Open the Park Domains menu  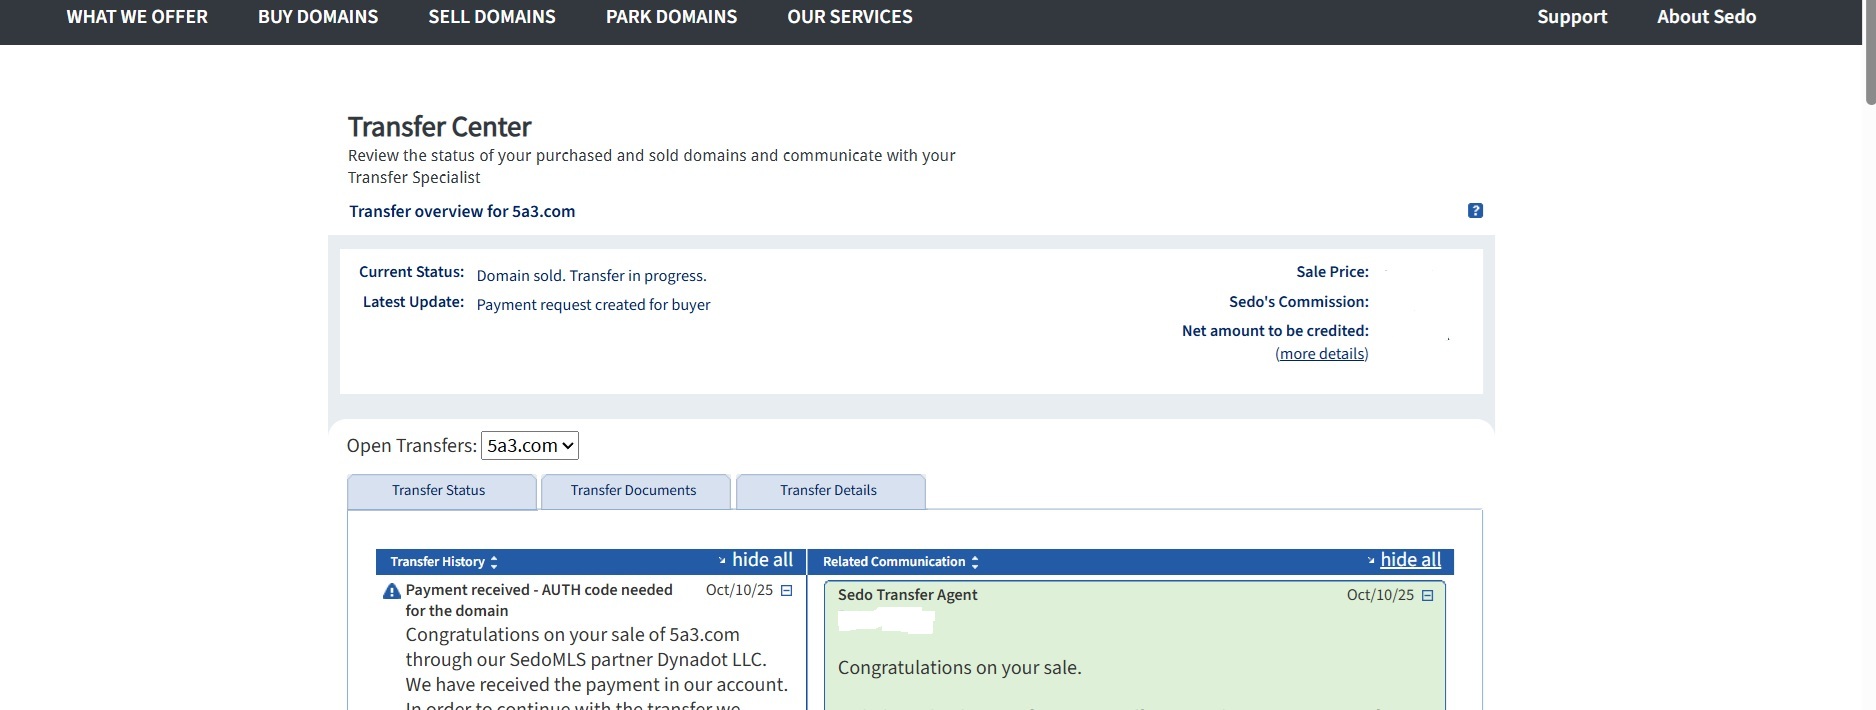(671, 17)
